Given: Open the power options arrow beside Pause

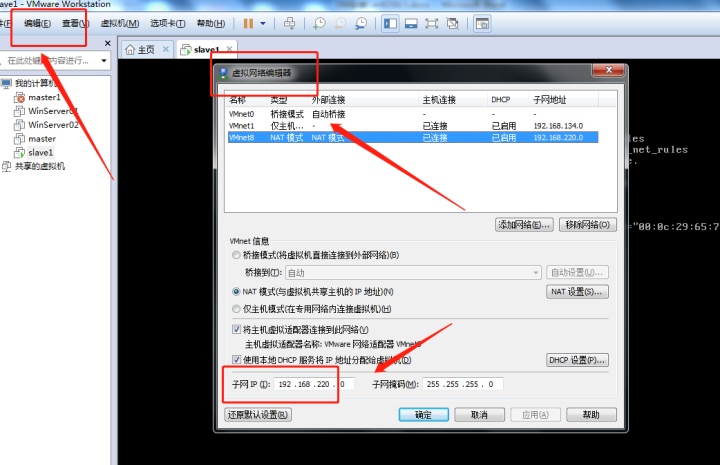Looking at the screenshot, I should pos(263,23).
